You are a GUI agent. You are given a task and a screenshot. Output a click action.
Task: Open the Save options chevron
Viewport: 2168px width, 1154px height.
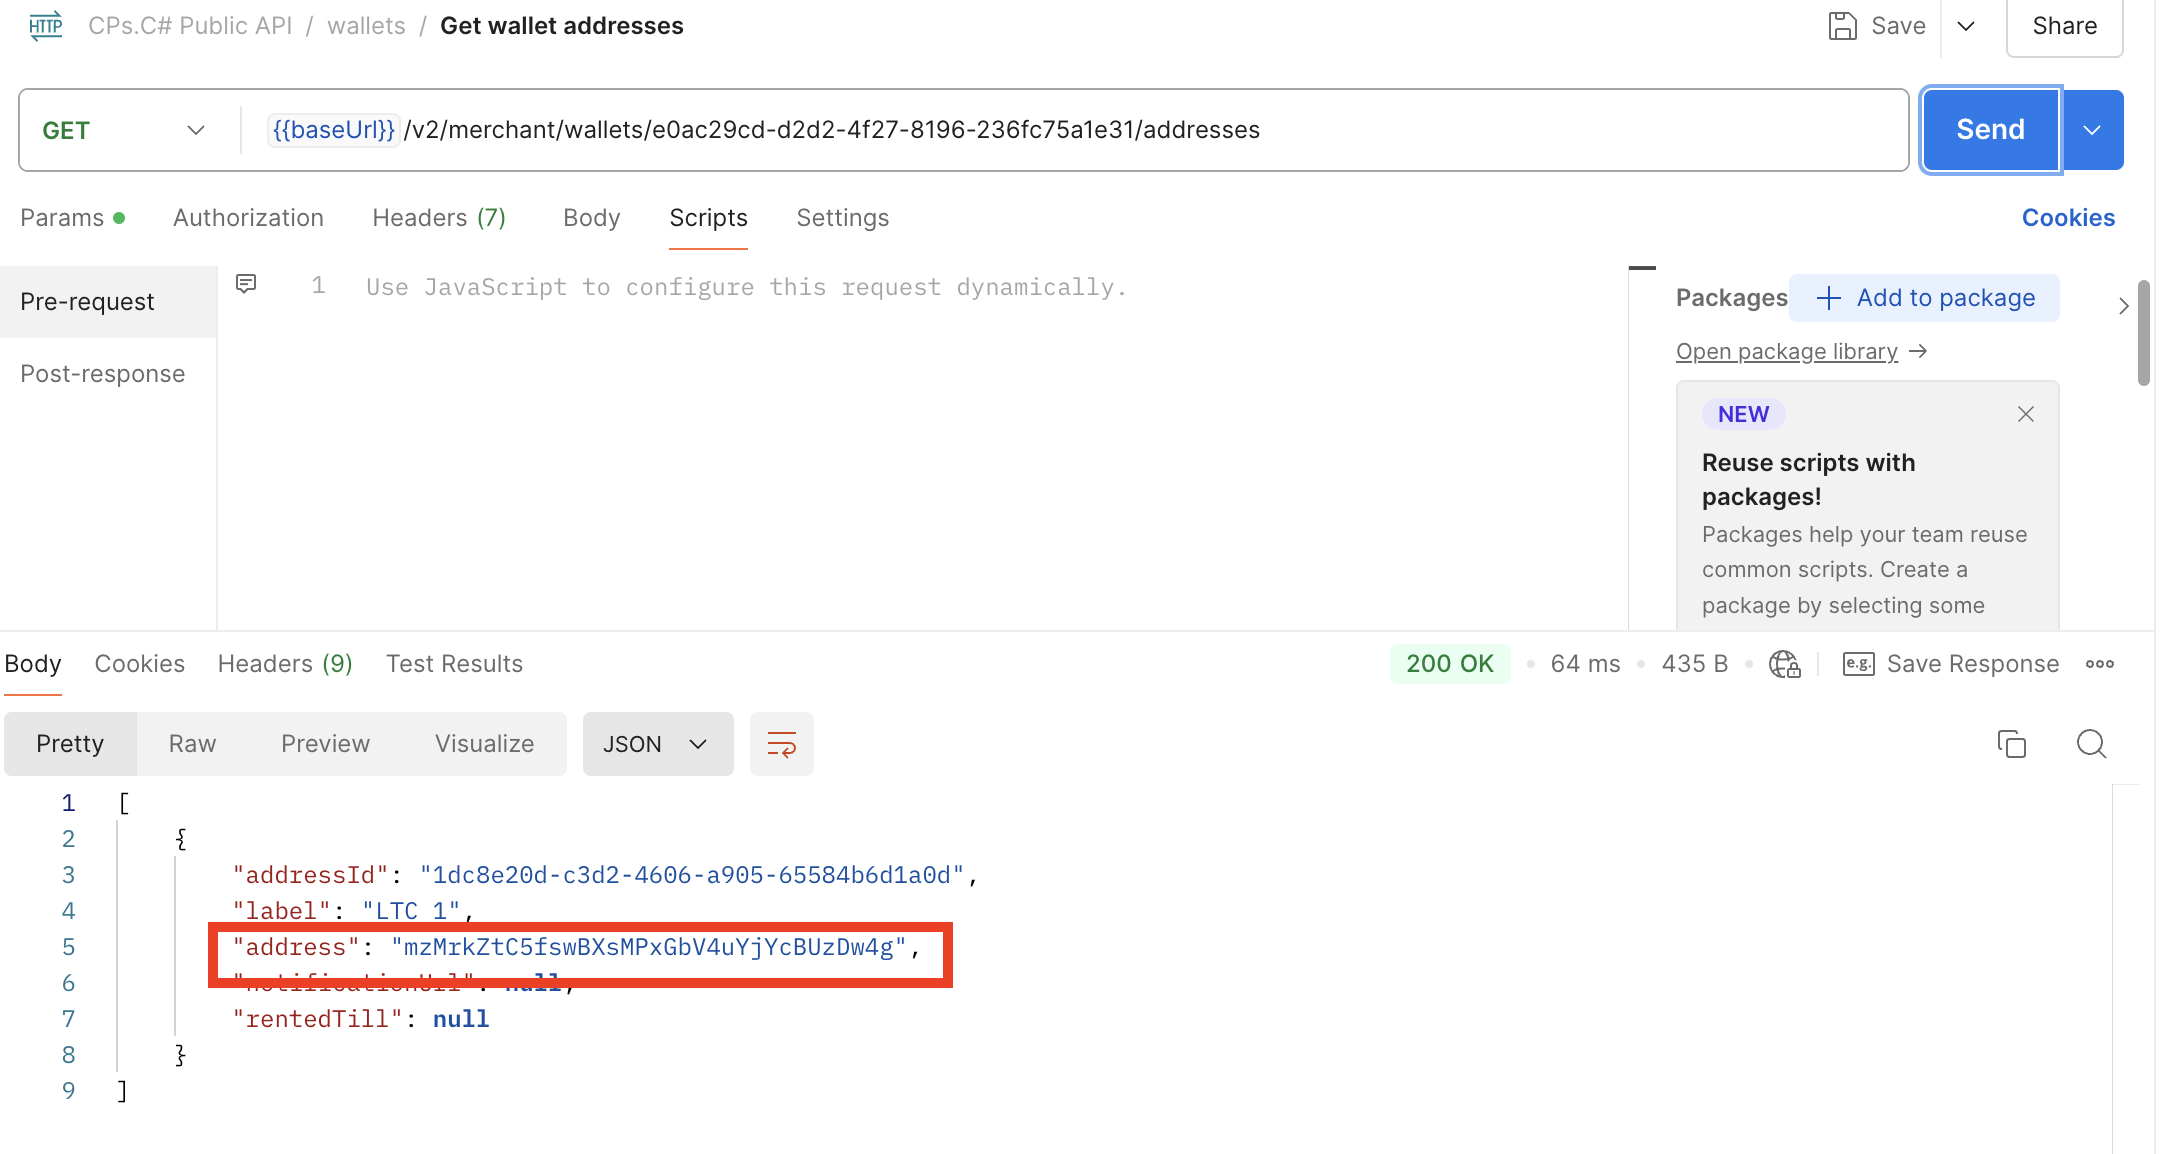(x=1966, y=25)
